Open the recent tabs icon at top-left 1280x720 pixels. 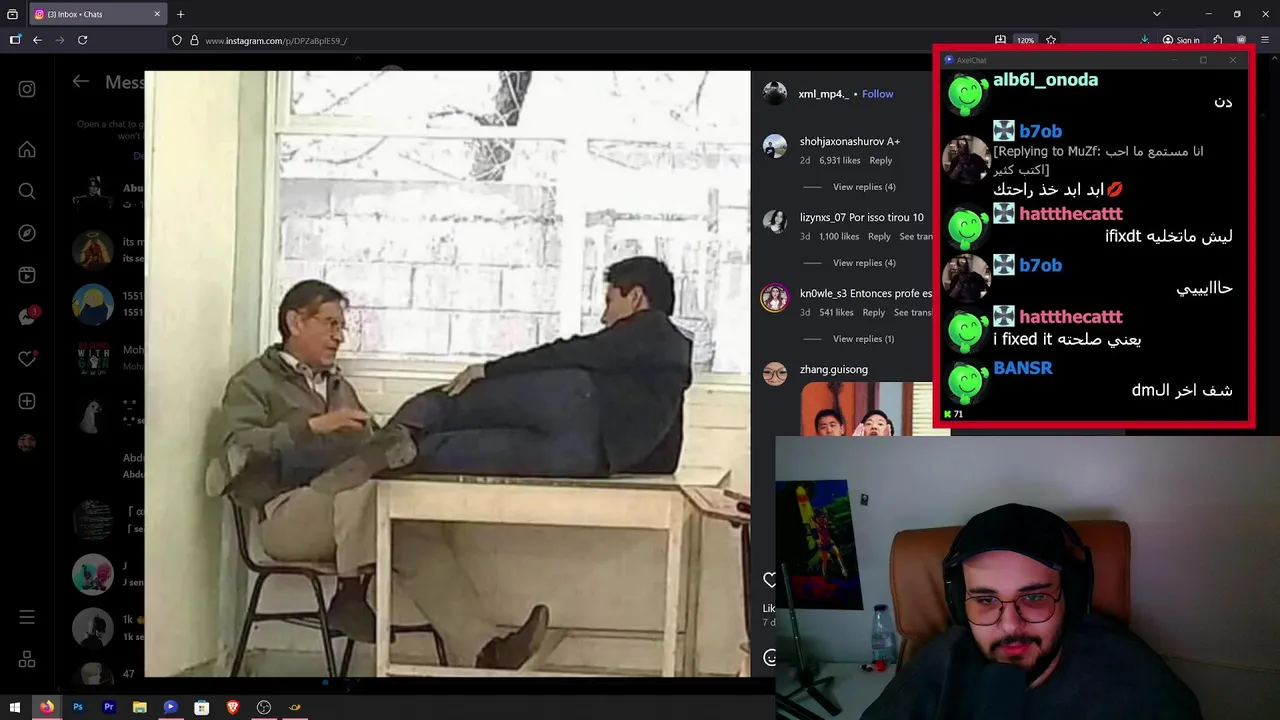point(12,14)
